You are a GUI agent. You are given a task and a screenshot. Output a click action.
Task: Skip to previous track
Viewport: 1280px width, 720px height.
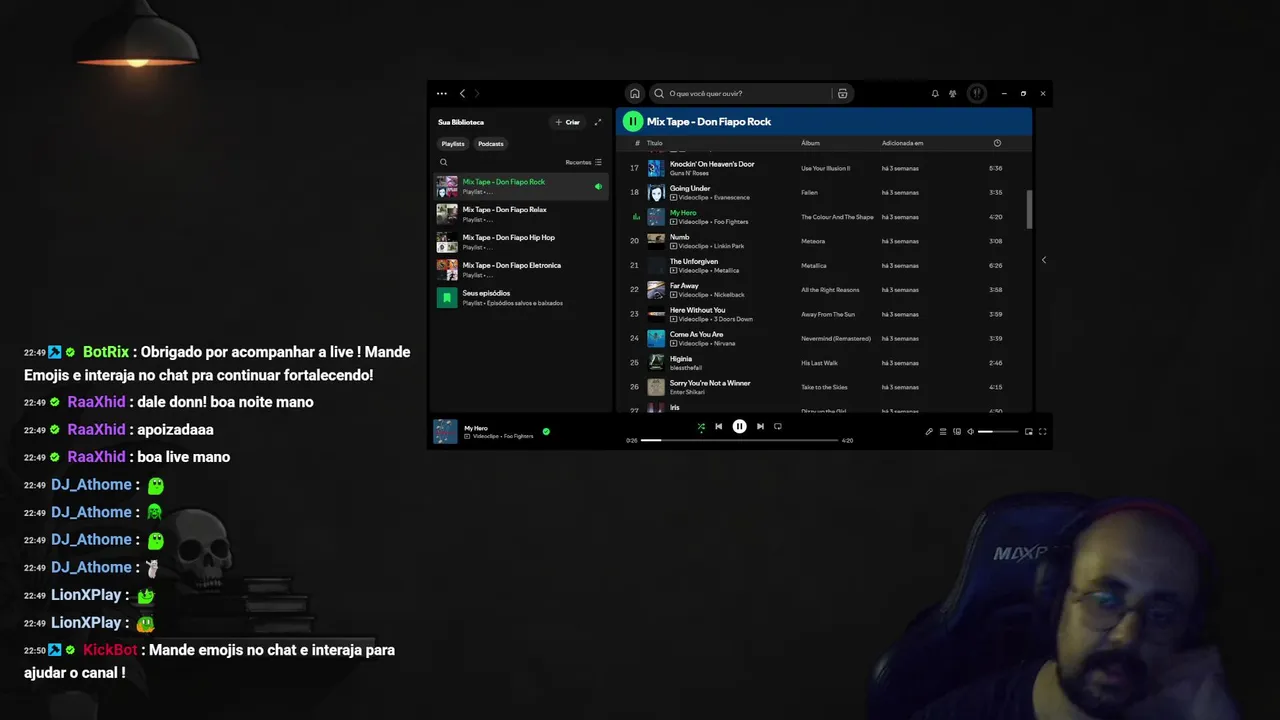[718, 427]
